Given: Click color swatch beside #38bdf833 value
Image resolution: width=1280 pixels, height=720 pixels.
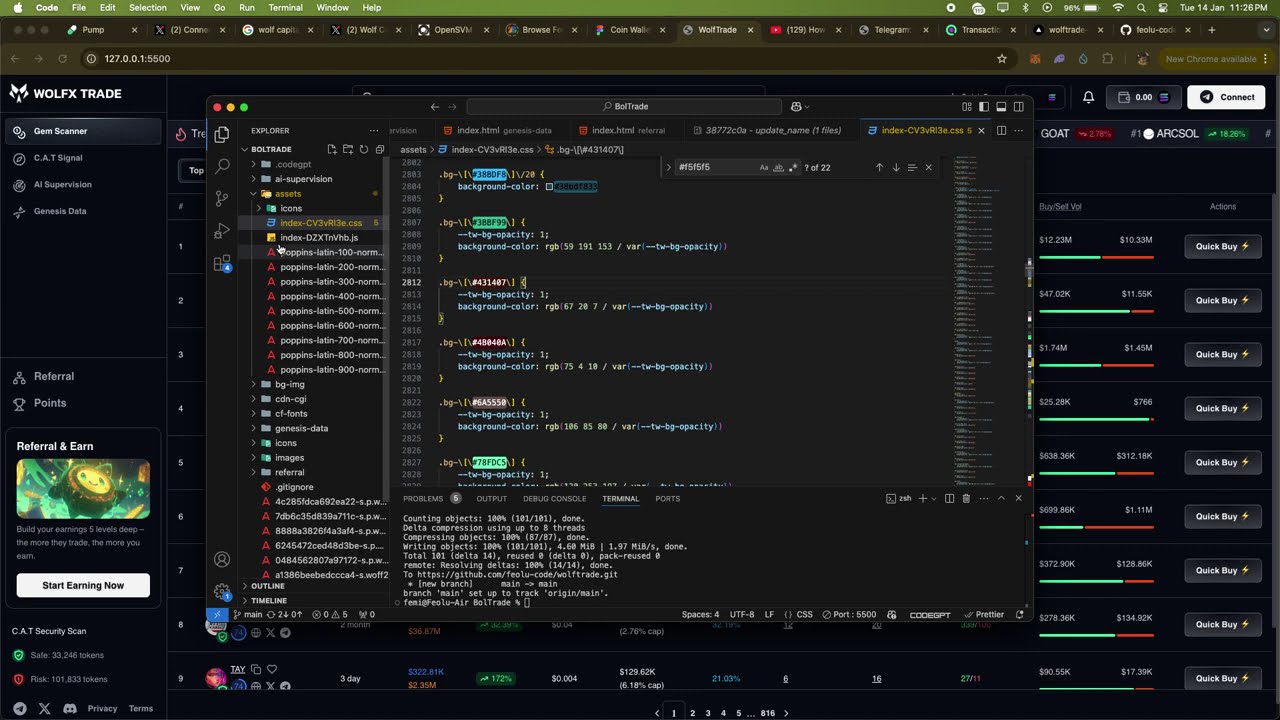Looking at the screenshot, I should coord(549,187).
